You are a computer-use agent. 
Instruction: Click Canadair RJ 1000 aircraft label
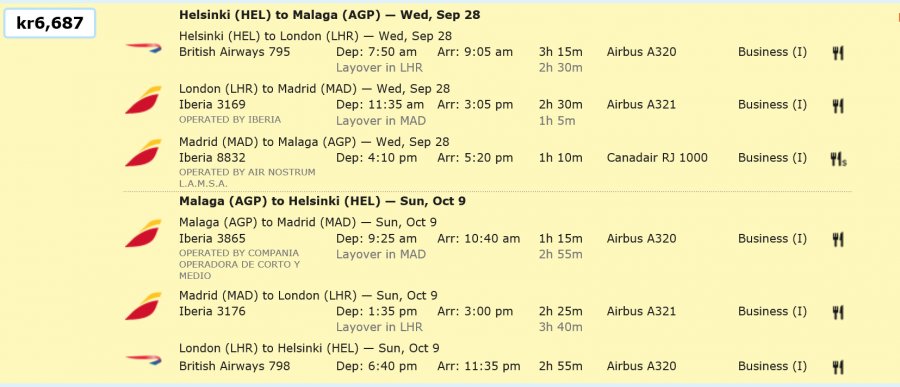coord(657,157)
